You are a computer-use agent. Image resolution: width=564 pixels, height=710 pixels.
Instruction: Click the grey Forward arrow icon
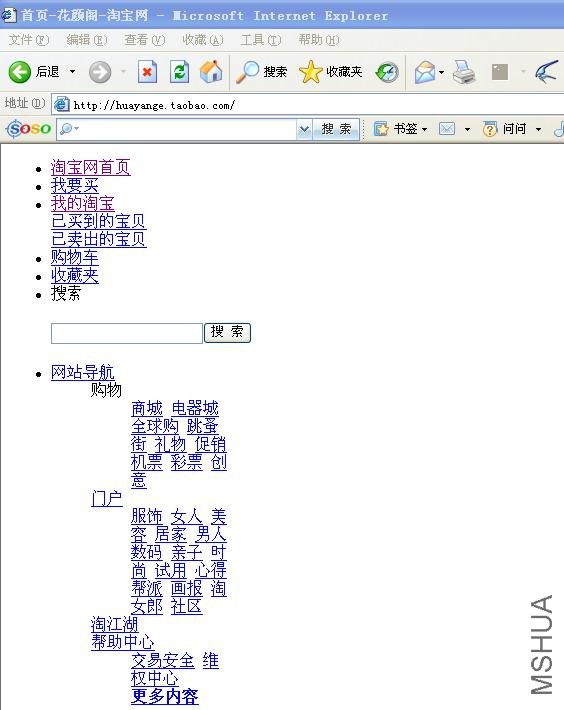coord(100,72)
